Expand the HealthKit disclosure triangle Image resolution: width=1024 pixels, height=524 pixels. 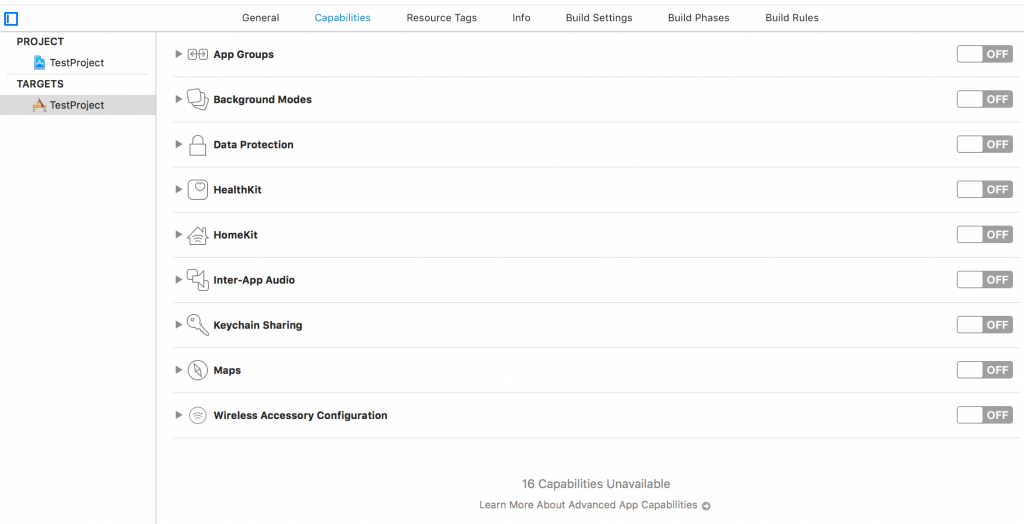click(x=178, y=189)
